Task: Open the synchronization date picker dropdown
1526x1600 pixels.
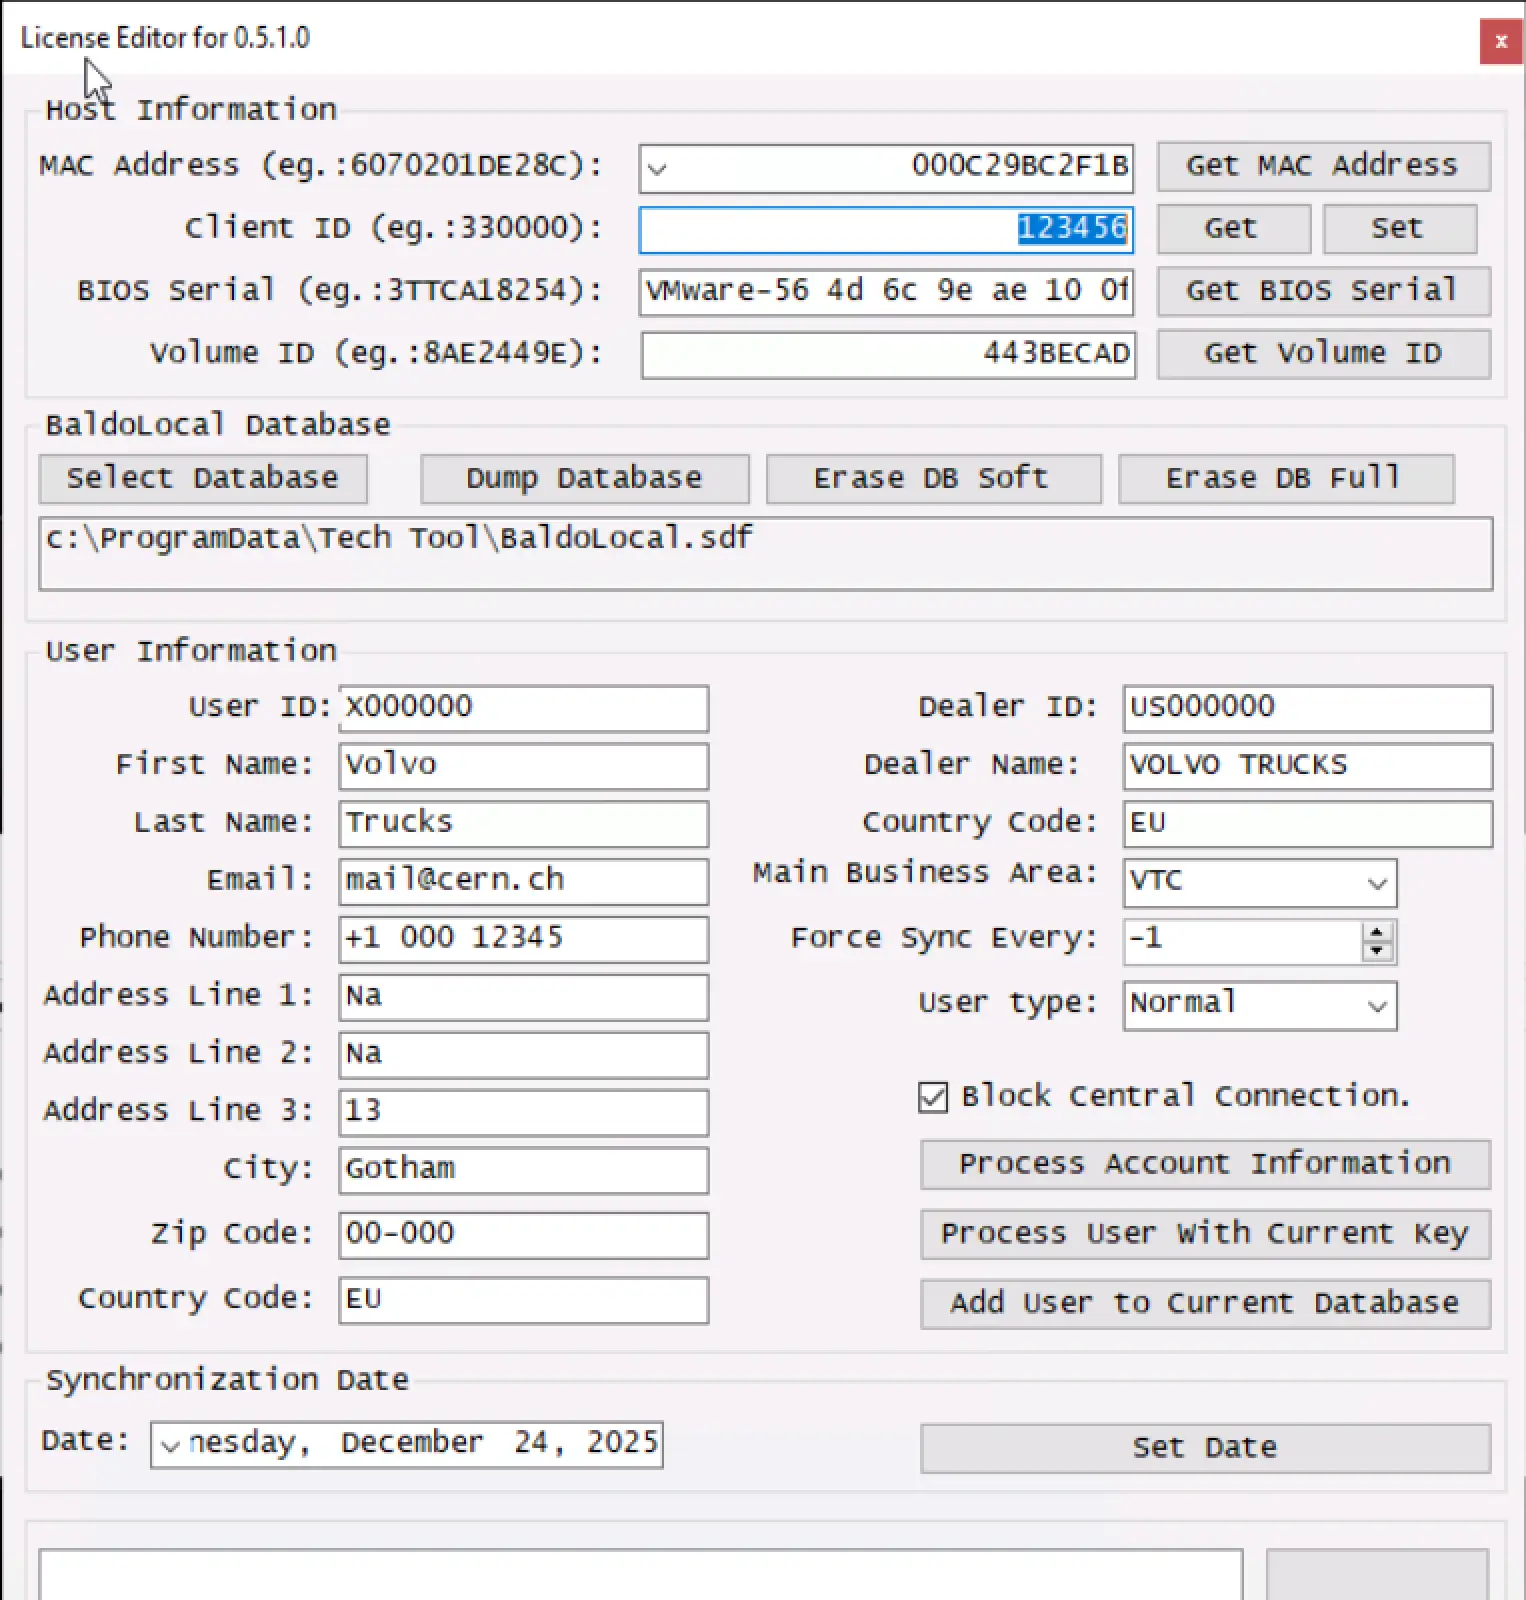Action: tap(170, 1445)
